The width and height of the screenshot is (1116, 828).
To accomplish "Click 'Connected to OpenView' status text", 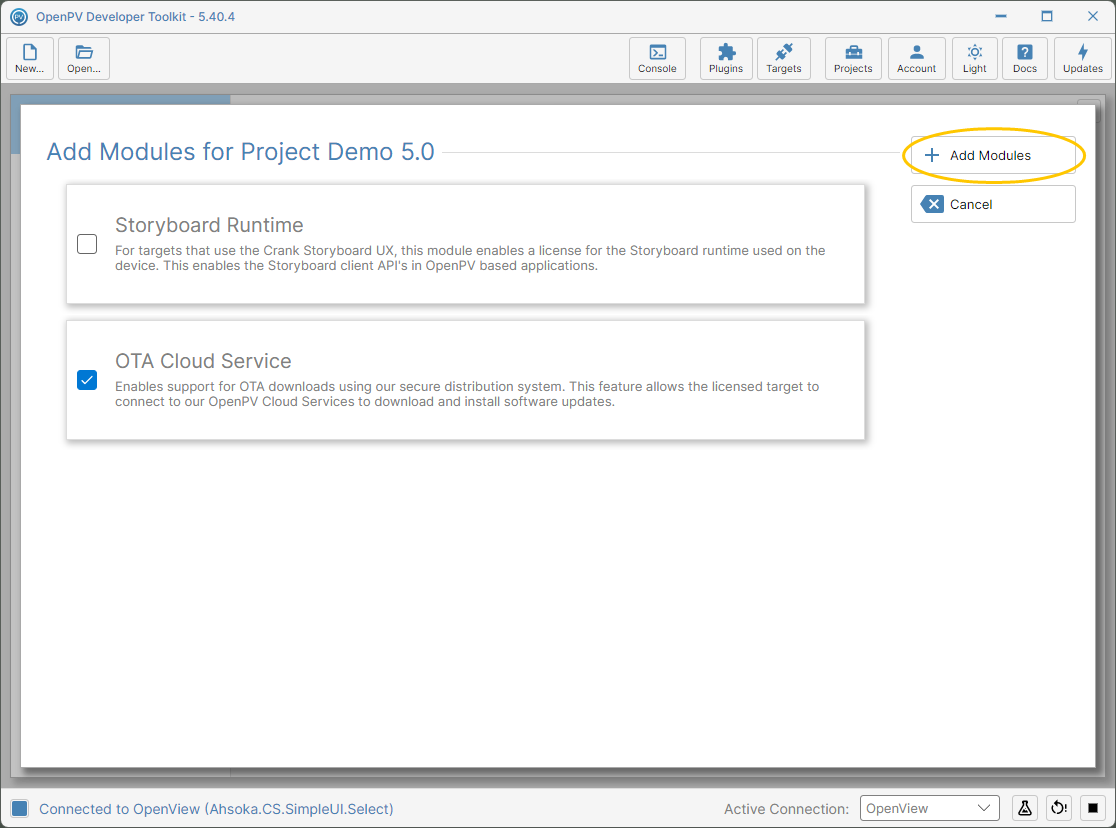I will [x=216, y=809].
